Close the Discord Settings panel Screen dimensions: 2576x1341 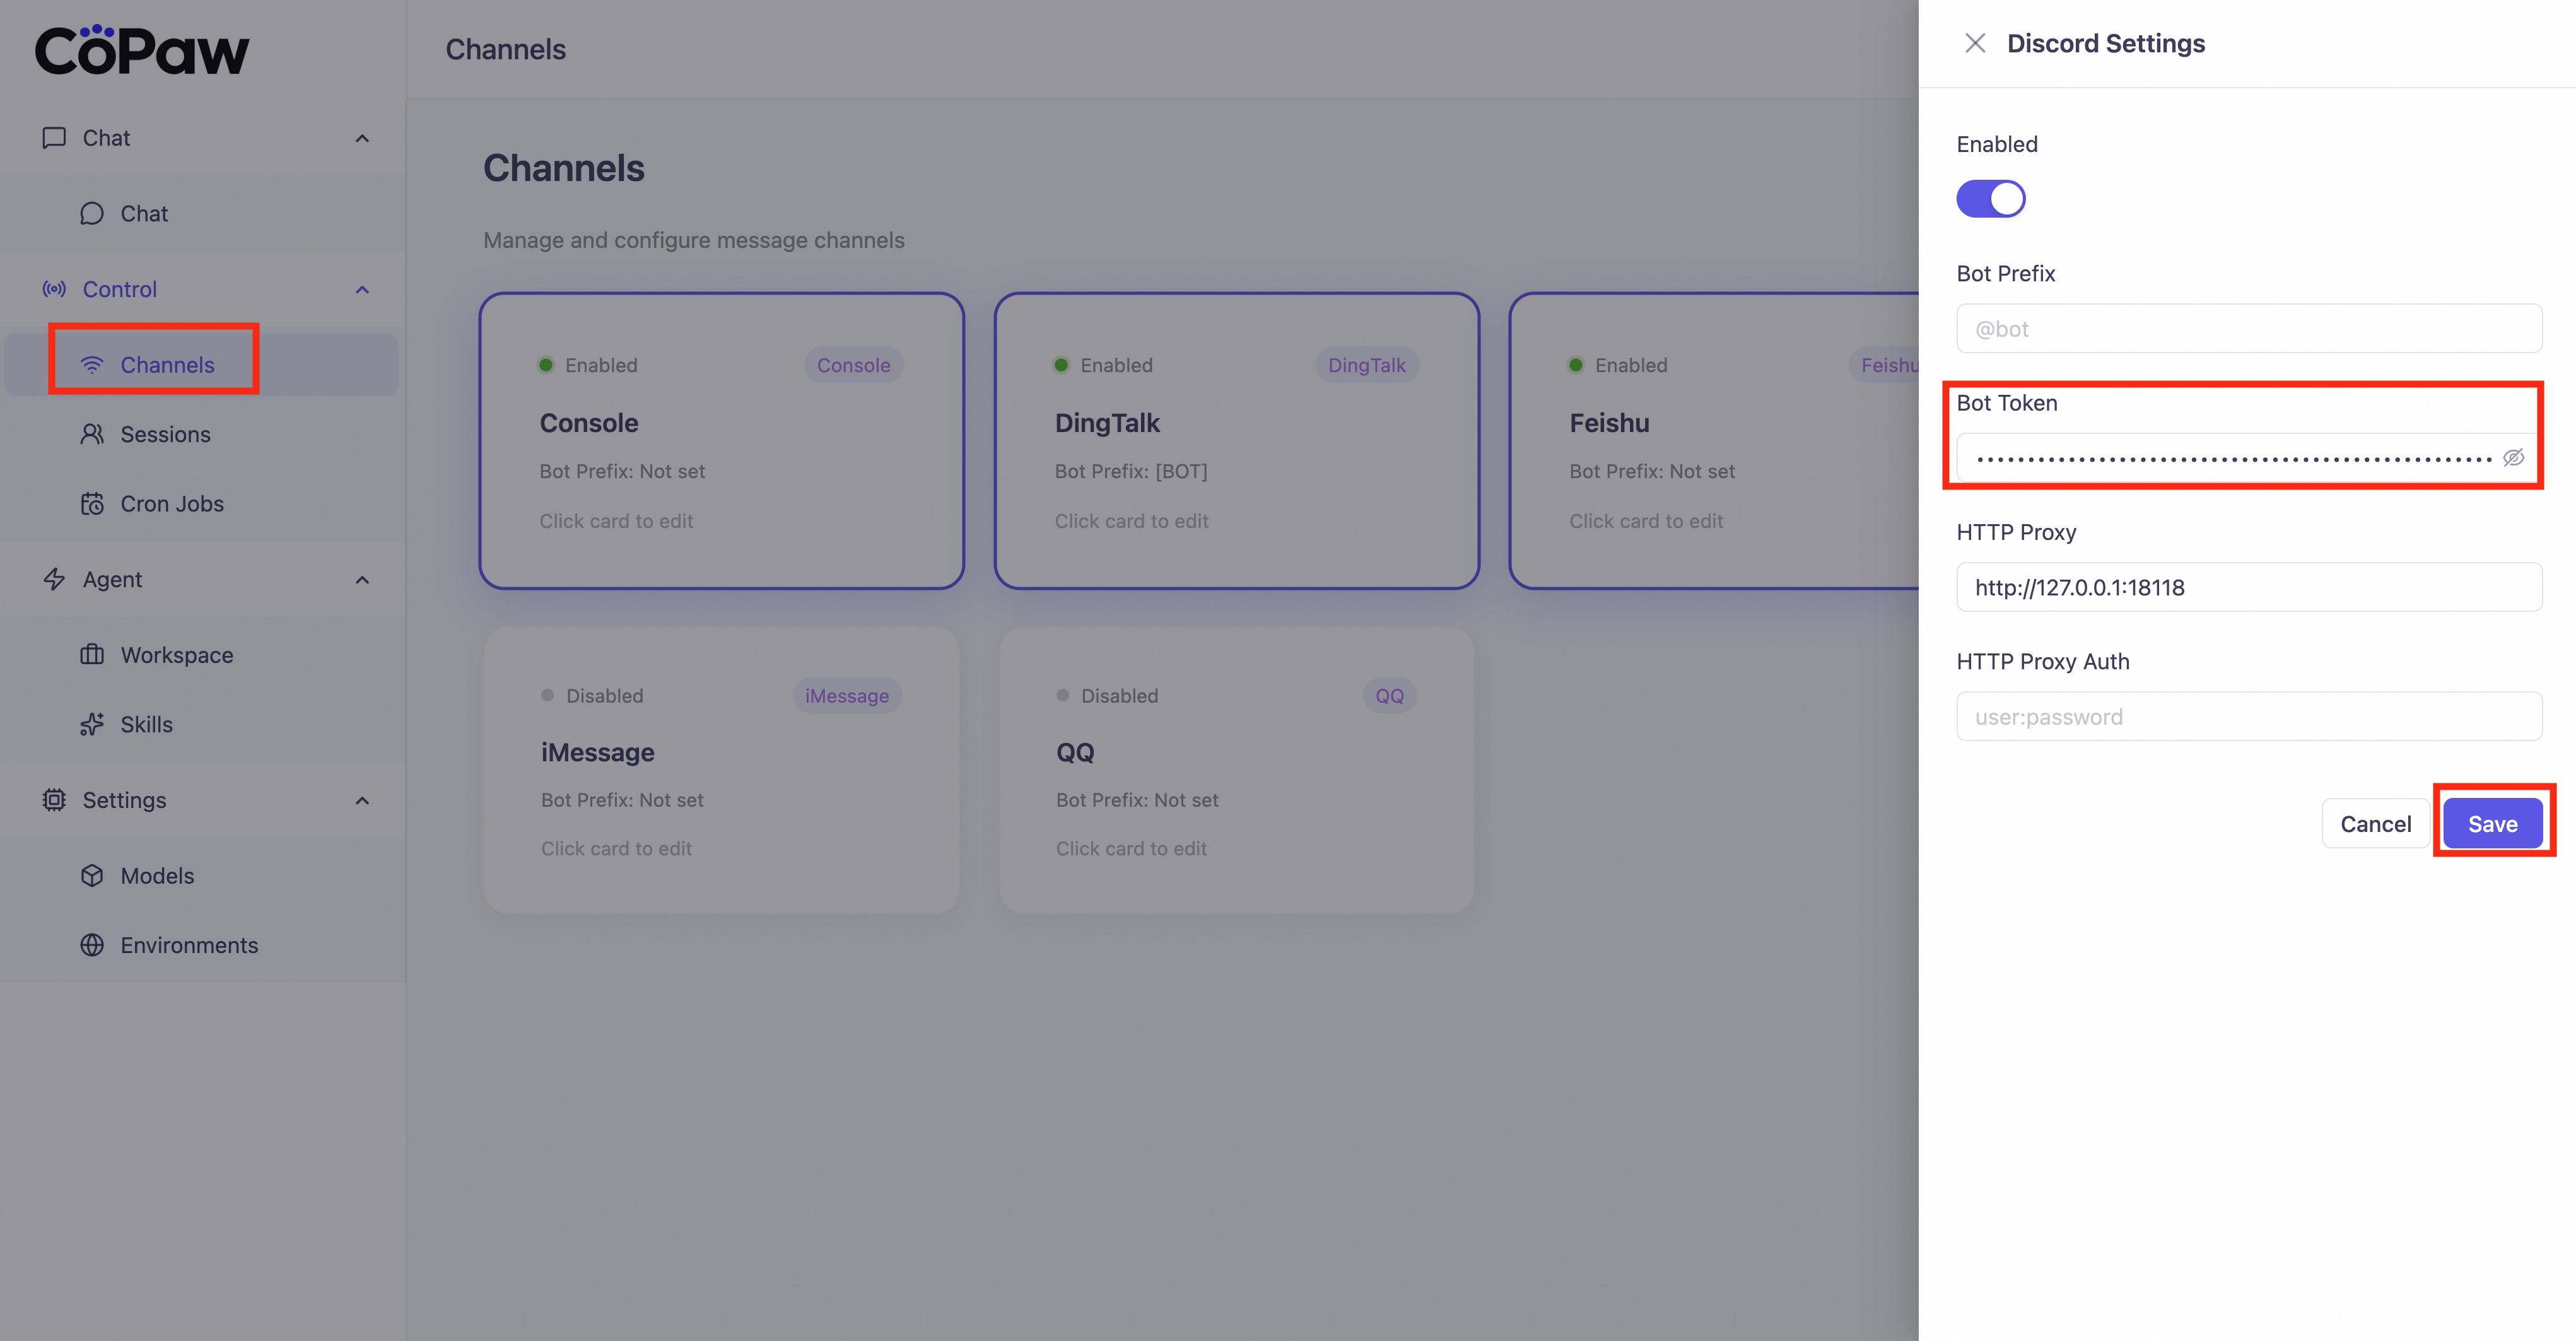[1974, 43]
